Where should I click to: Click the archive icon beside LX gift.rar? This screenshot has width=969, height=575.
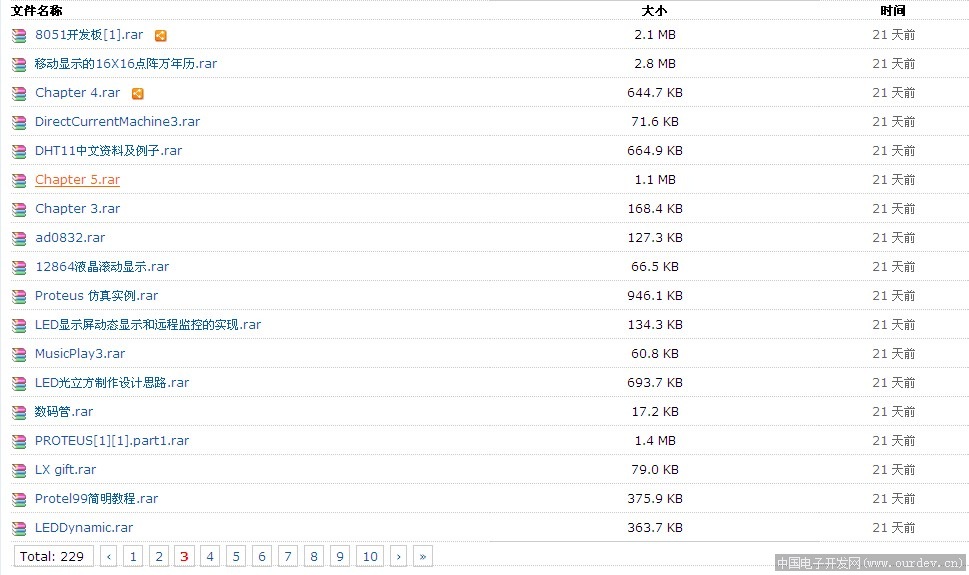tap(19, 471)
